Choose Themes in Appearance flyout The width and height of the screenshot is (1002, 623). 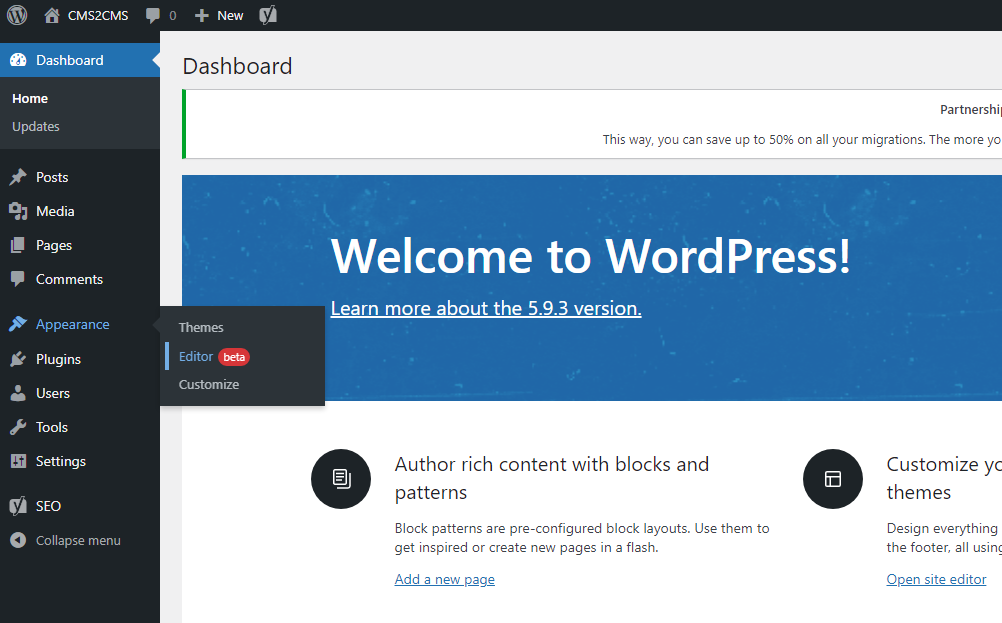pos(201,327)
